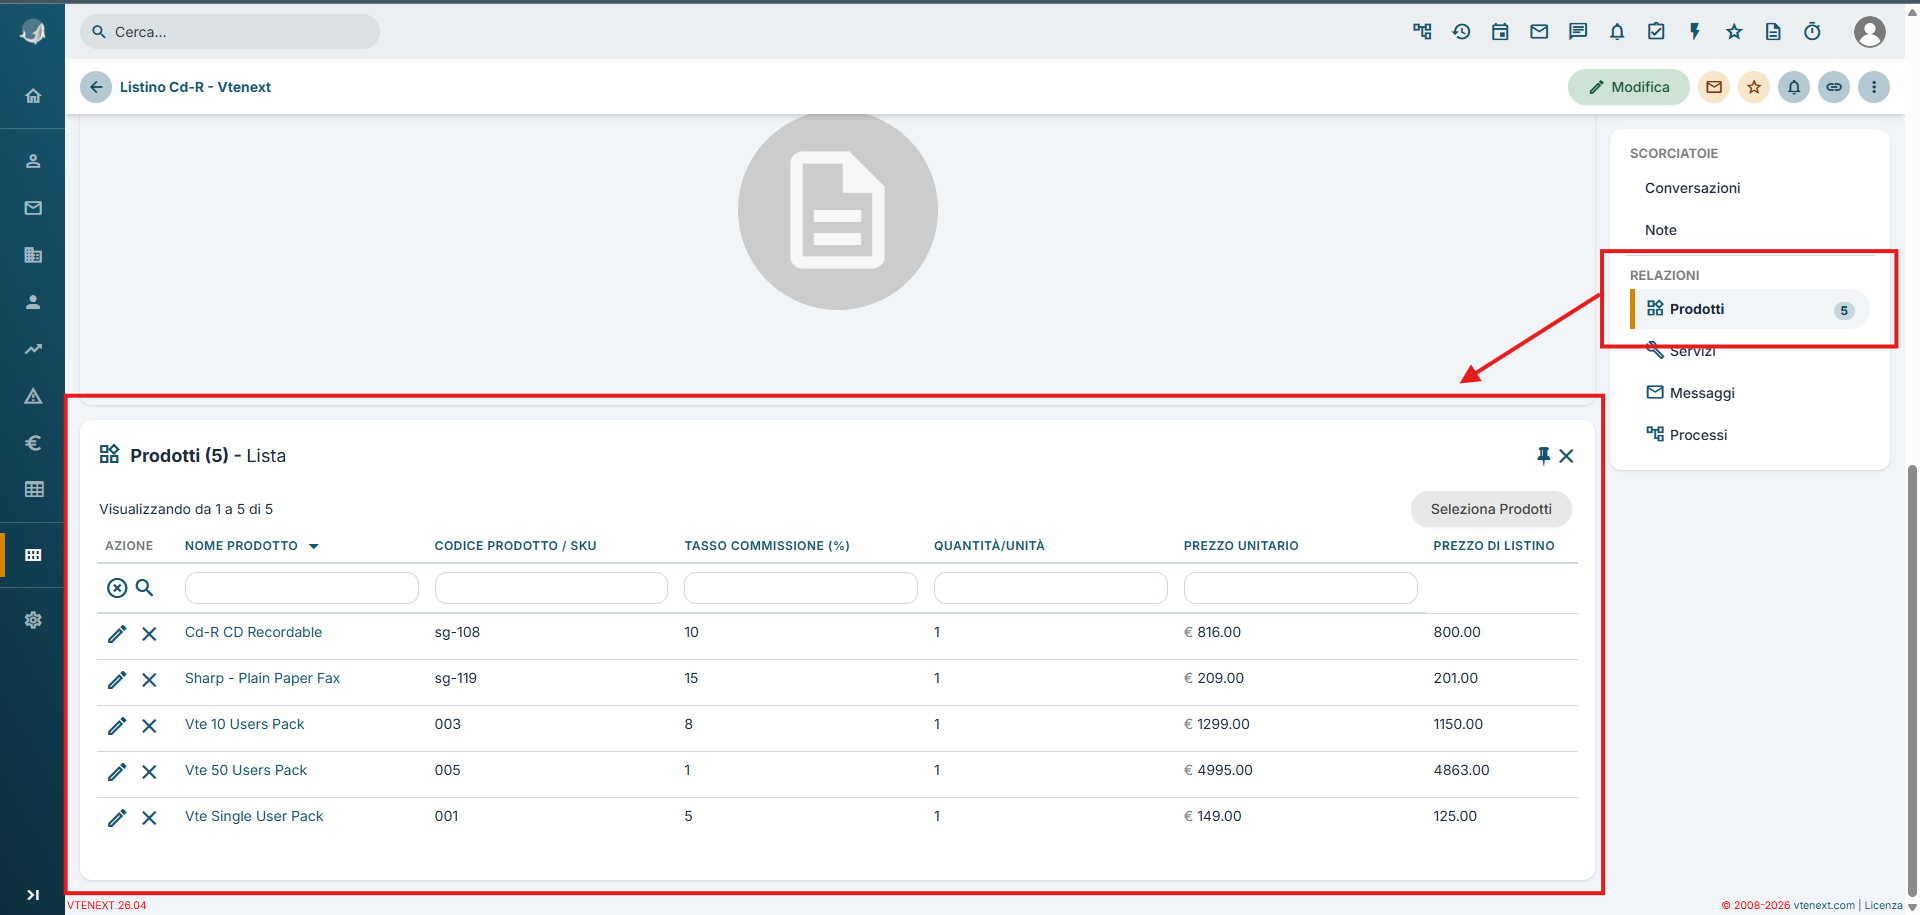Click the Nome Prodotto filter field

tap(302, 588)
